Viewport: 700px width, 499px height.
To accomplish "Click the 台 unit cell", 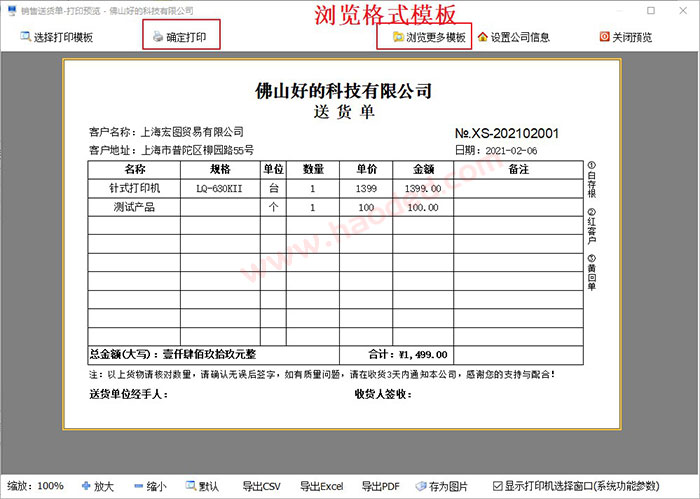I will [273, 188].
